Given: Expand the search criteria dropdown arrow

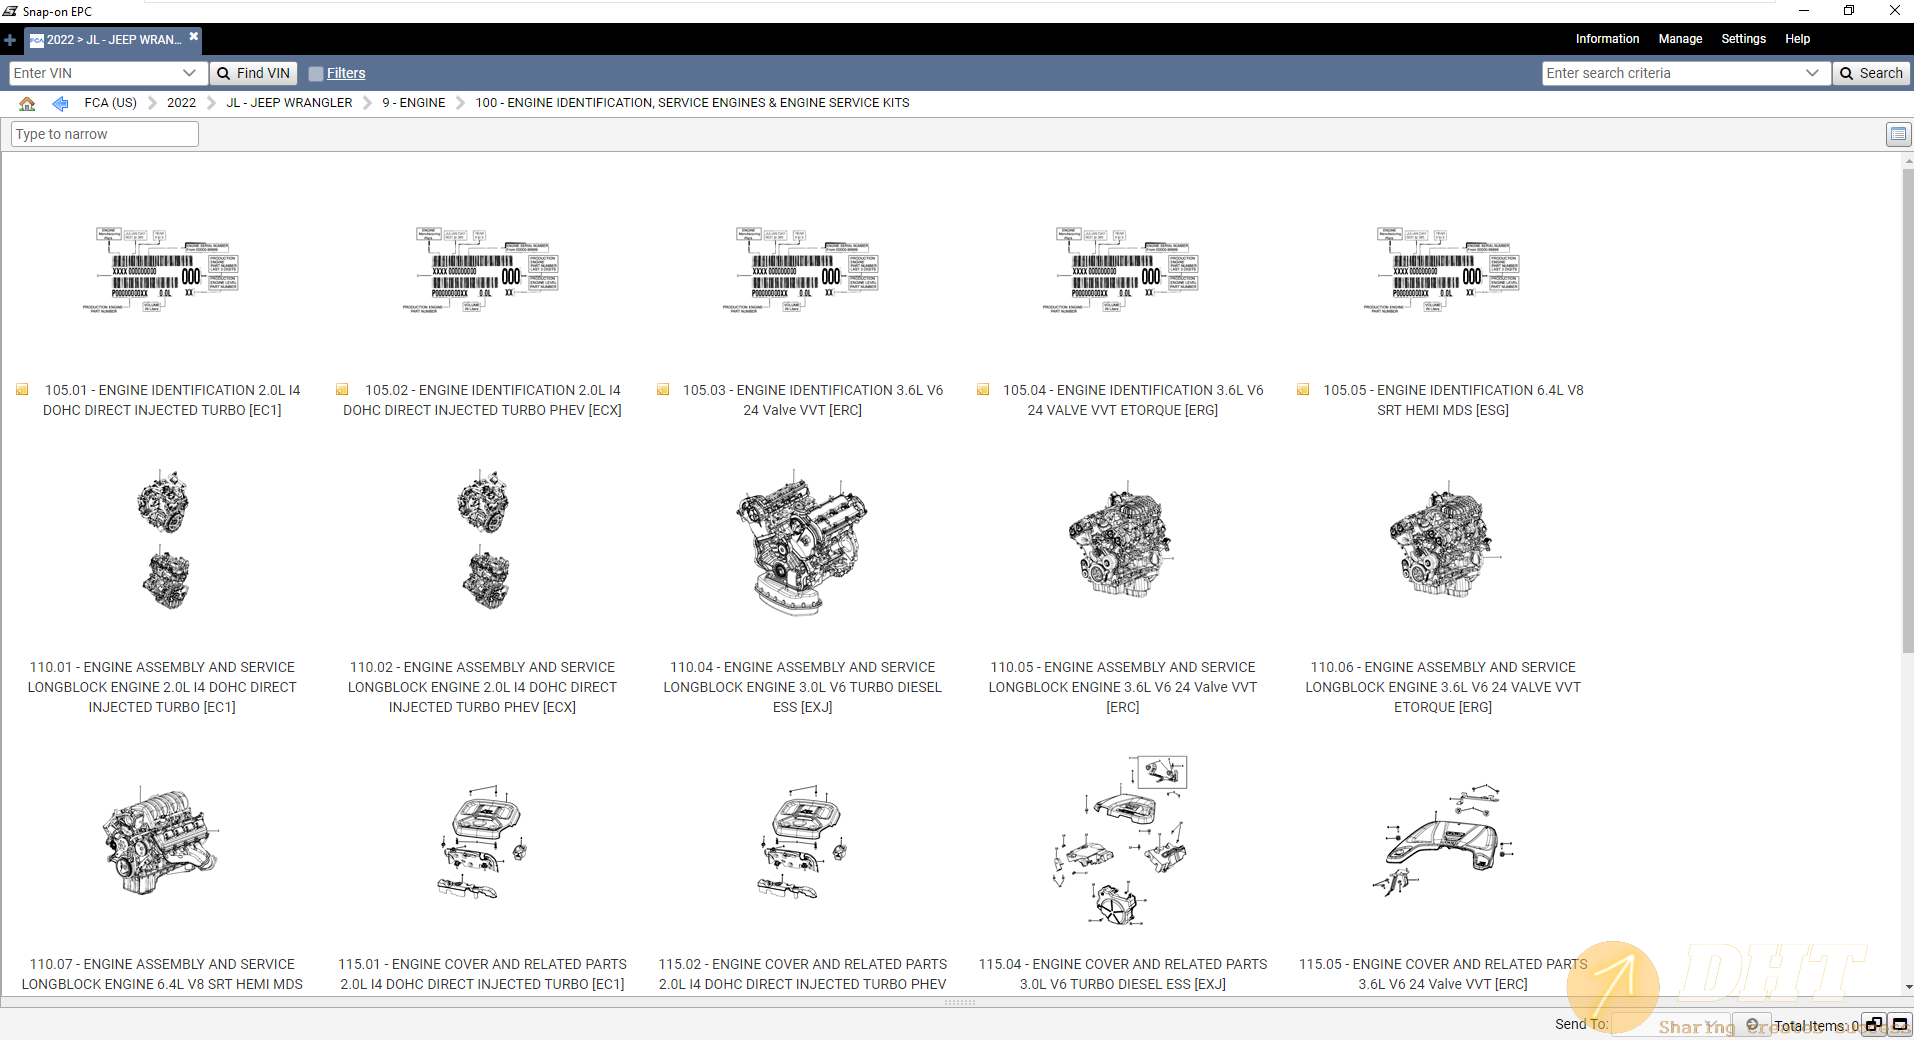Looking at the screenshot, I should (x=1812, y=73).
